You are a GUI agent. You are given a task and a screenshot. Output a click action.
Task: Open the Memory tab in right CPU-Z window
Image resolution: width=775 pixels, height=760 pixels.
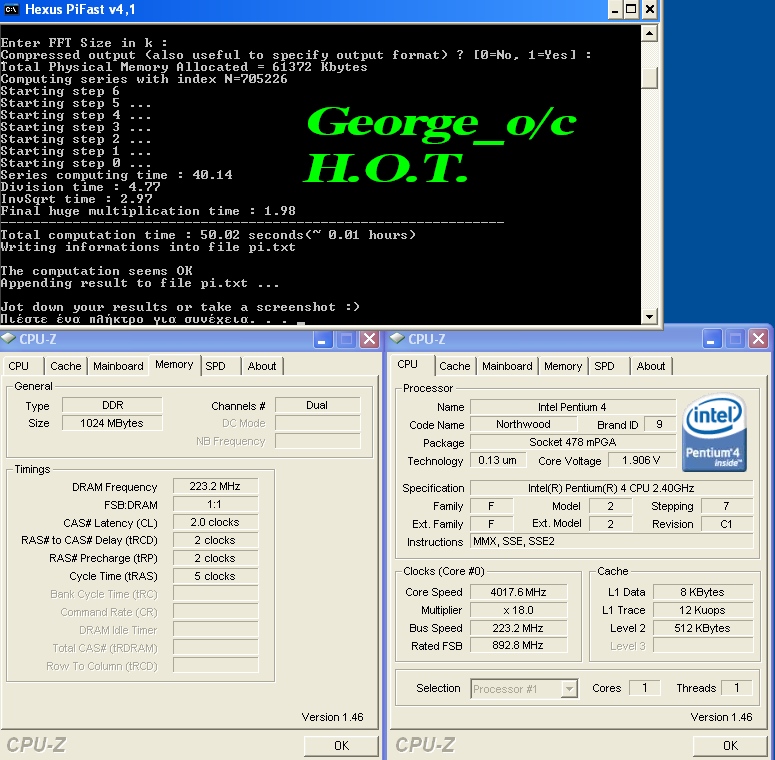563,366
